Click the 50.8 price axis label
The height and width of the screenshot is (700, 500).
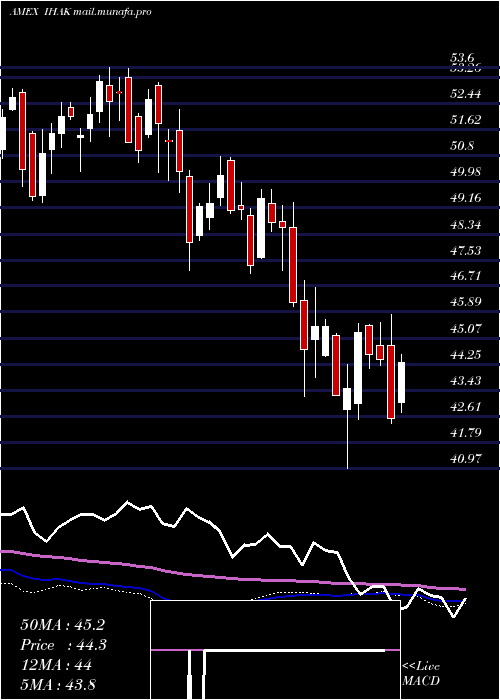(462, 146)
